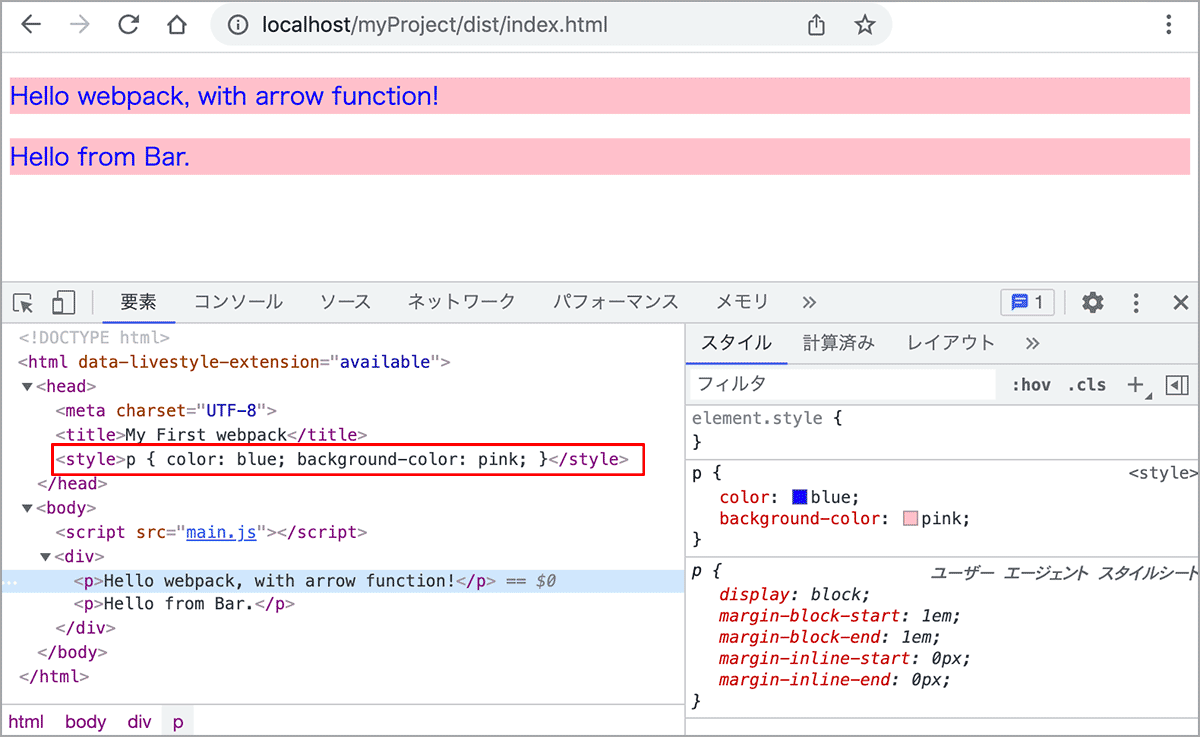The height and width of the screenshot is (737, 1200).
Task: Click the display: block declaration
Action: pos(795,594)
